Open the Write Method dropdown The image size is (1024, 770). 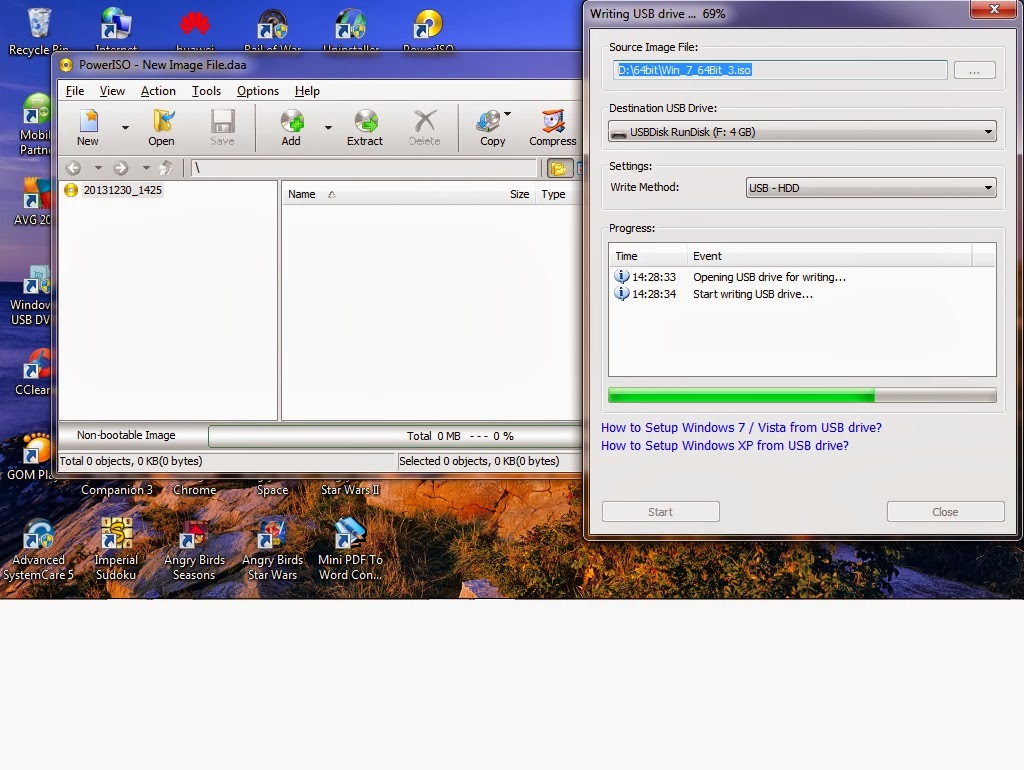(871, 188)
